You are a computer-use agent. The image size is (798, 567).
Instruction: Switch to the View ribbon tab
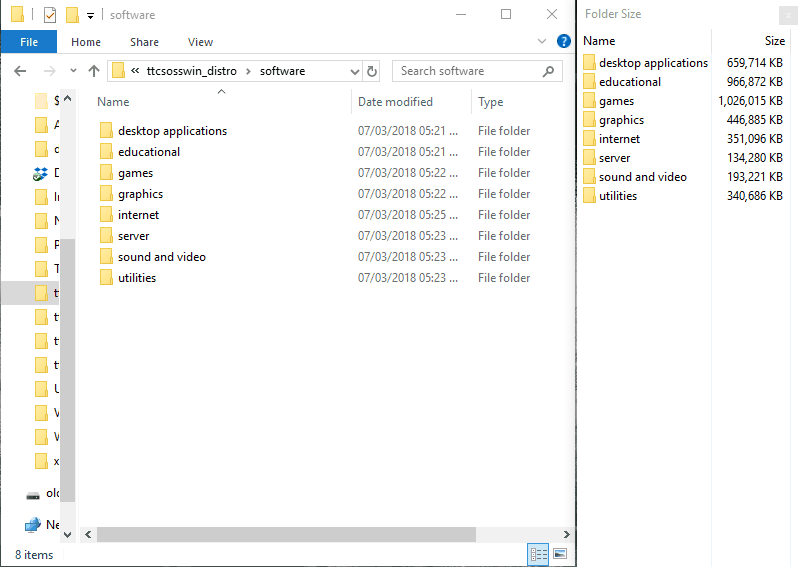[200, 42]
